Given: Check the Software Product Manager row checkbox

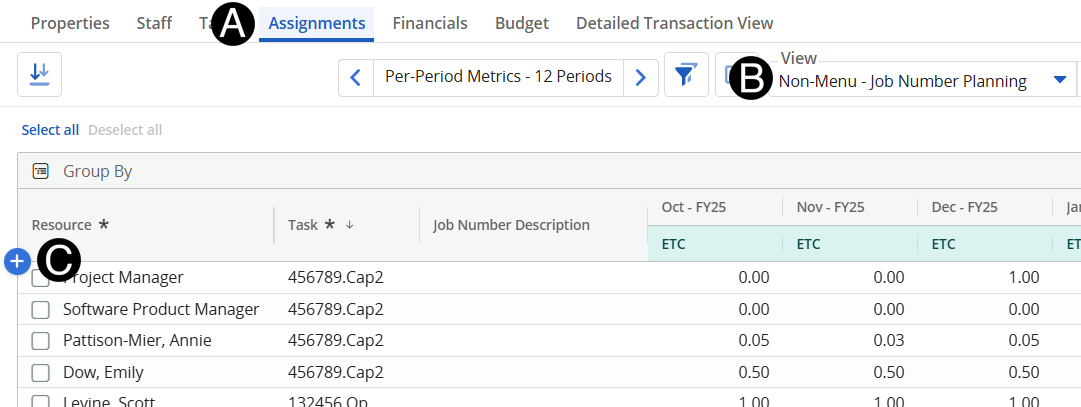Looking at the screenshot, I should [40, 310].
